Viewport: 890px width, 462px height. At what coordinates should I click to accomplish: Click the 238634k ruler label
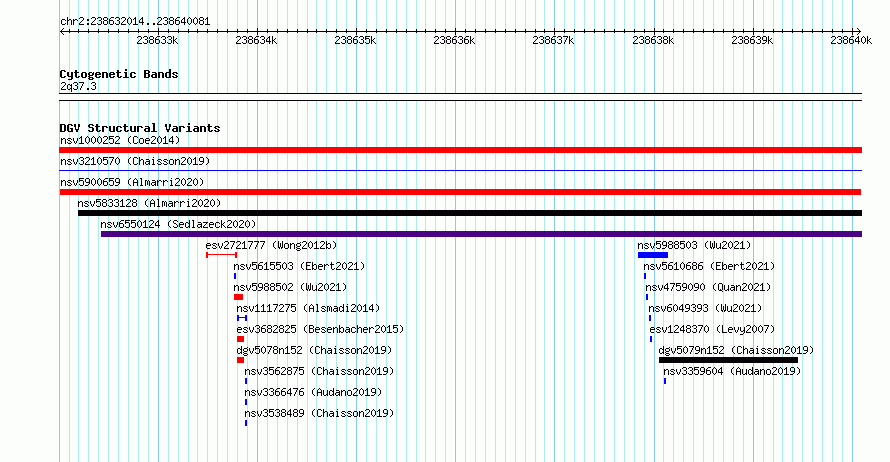pos(256,40)
